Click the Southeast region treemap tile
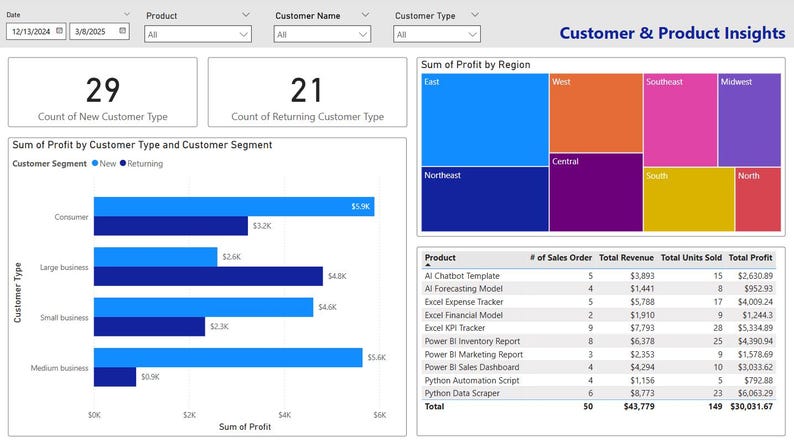The height and width of the screenshot is (442, 794). coord(680,120)
